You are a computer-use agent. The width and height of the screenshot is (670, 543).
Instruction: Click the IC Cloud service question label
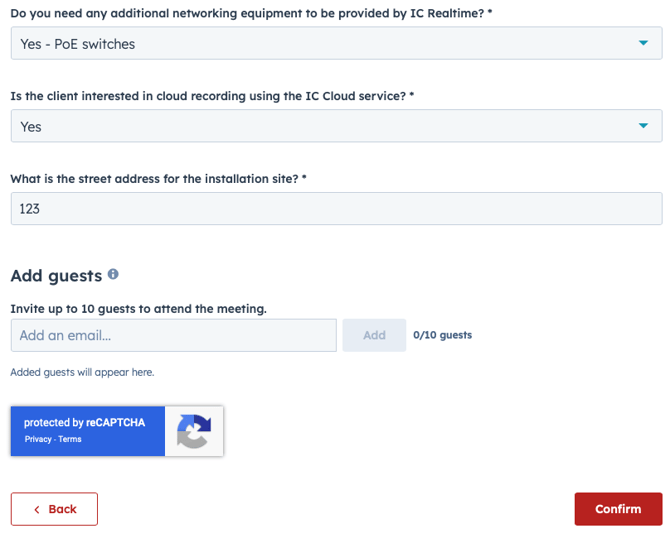click(x=212, y=96)
